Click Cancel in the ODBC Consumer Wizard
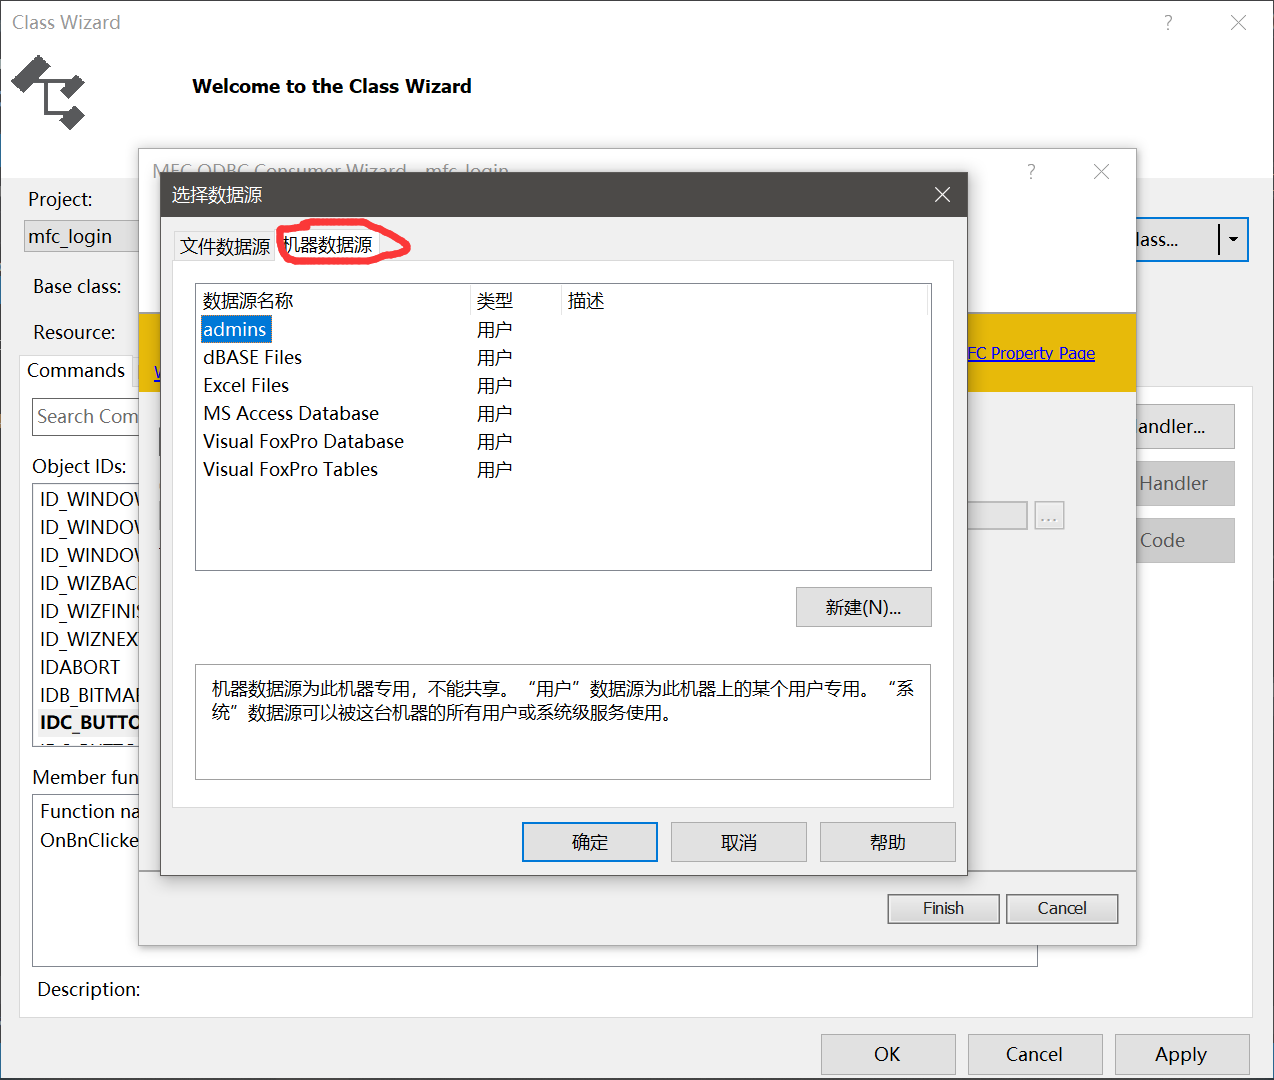The image size is (1274, 1080). tap(1062, 908)
